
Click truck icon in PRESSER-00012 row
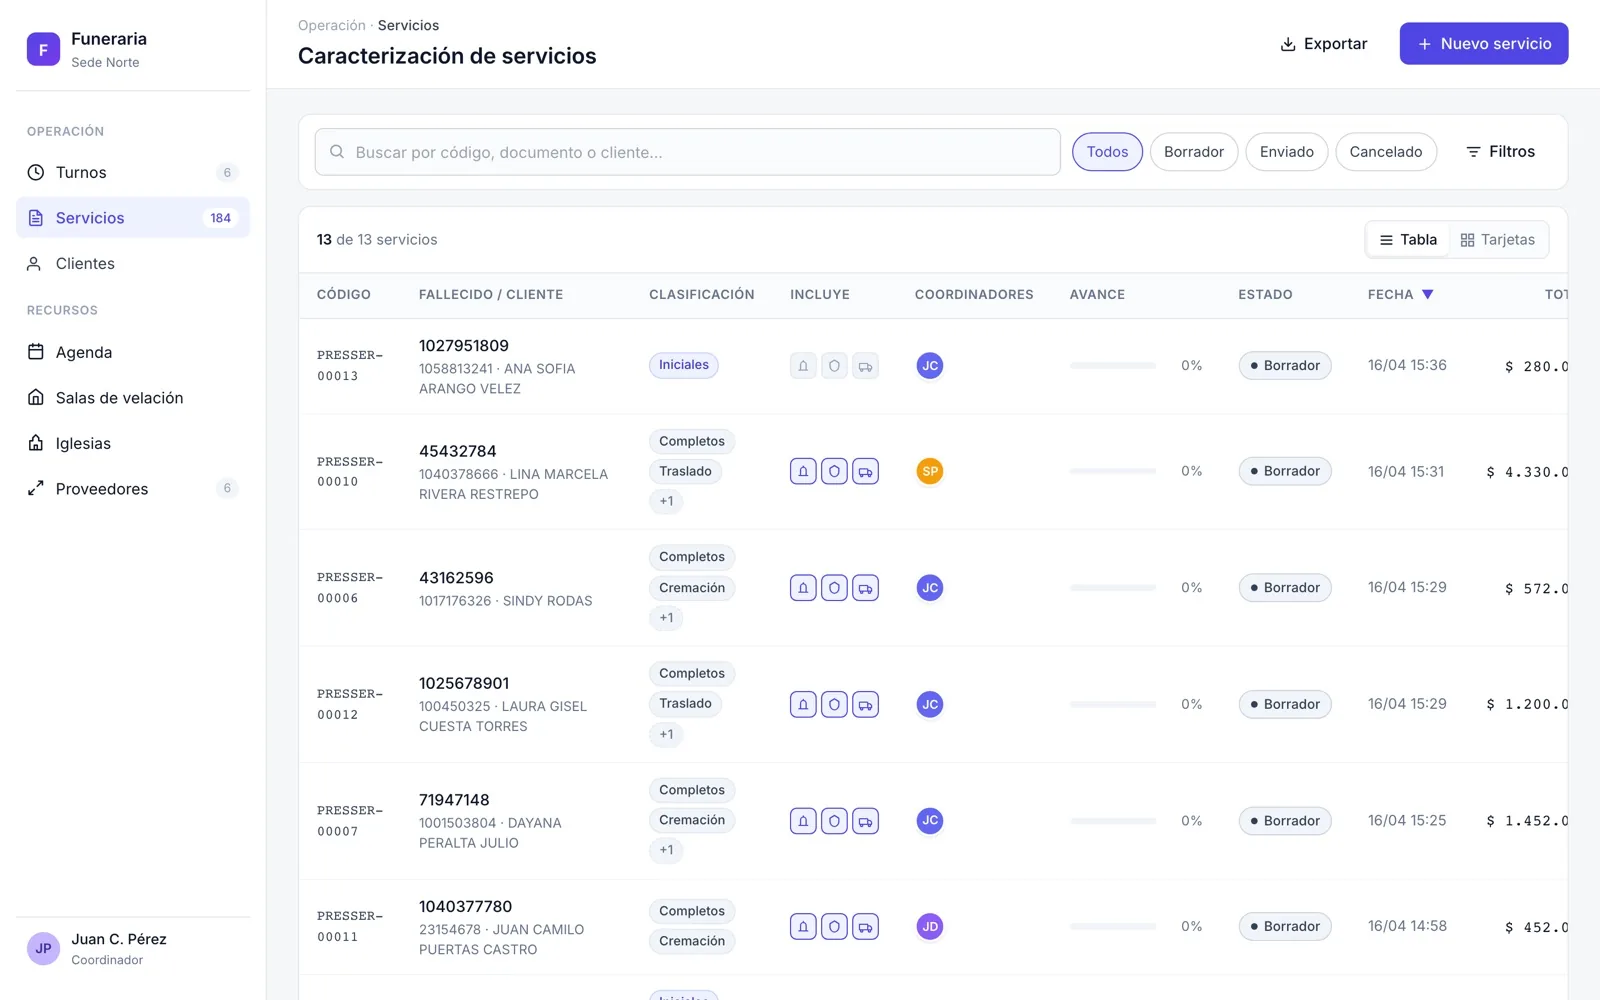[x=865, y=704]
